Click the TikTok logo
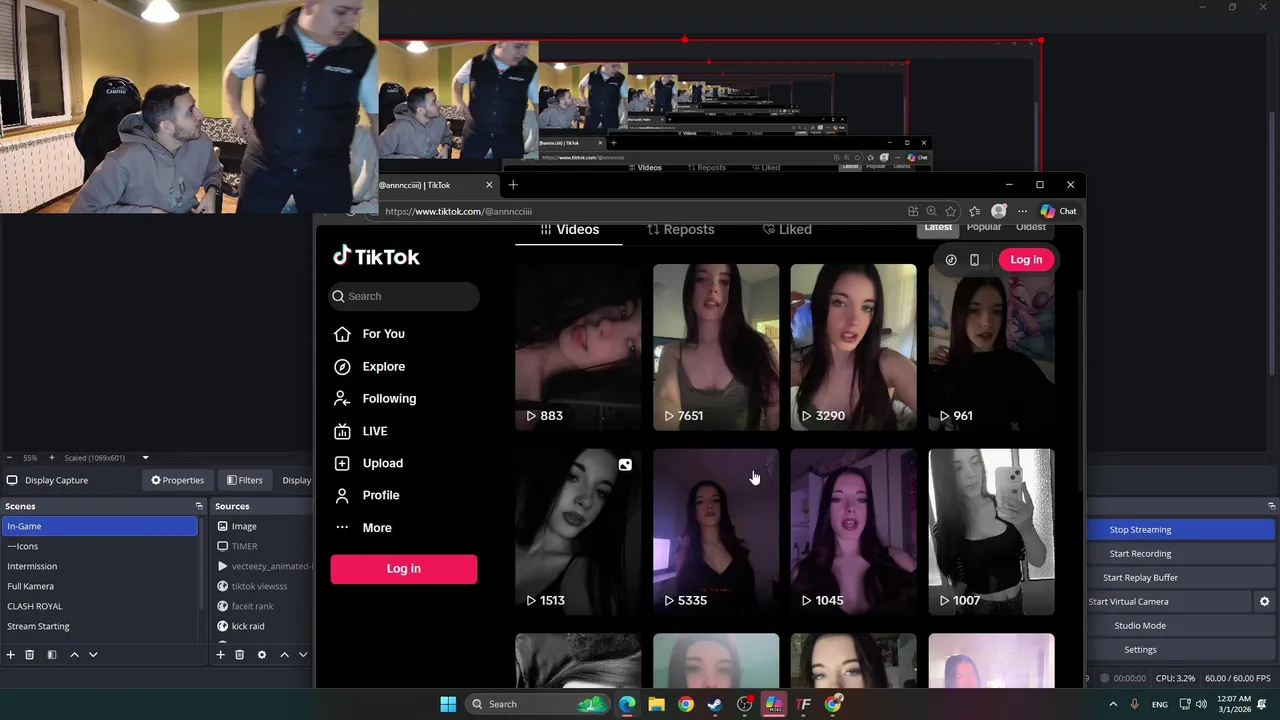This screenshot has width=1280, height=720. [x=376, y=257]
